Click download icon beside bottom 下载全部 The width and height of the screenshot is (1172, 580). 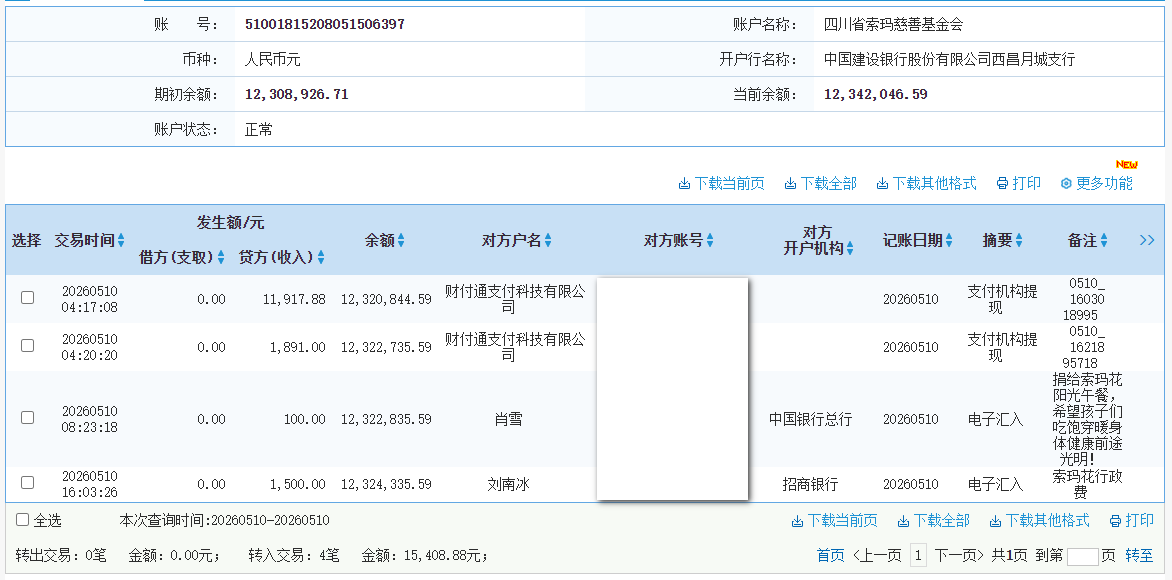(903, 521)
